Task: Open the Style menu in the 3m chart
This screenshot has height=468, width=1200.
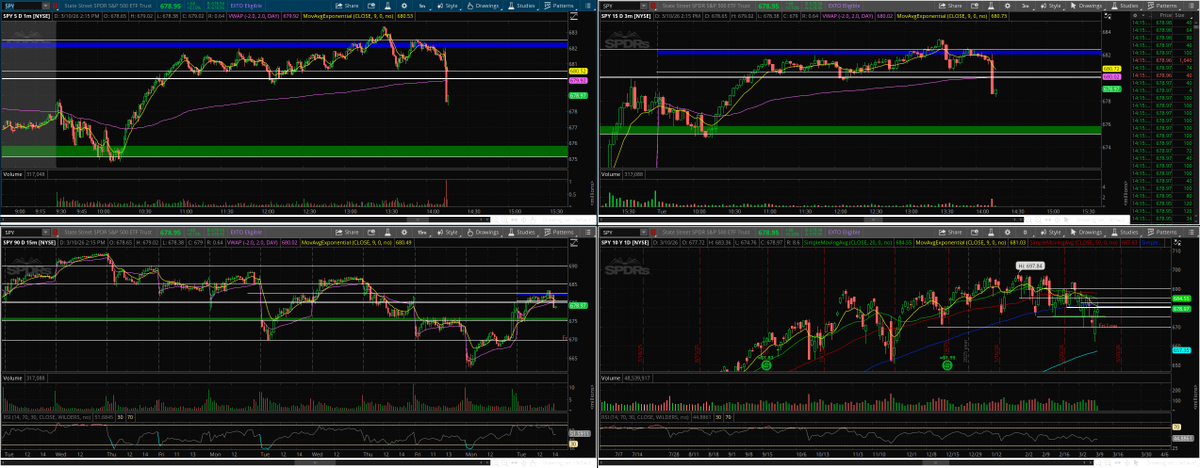Action: pos(1050,6)
